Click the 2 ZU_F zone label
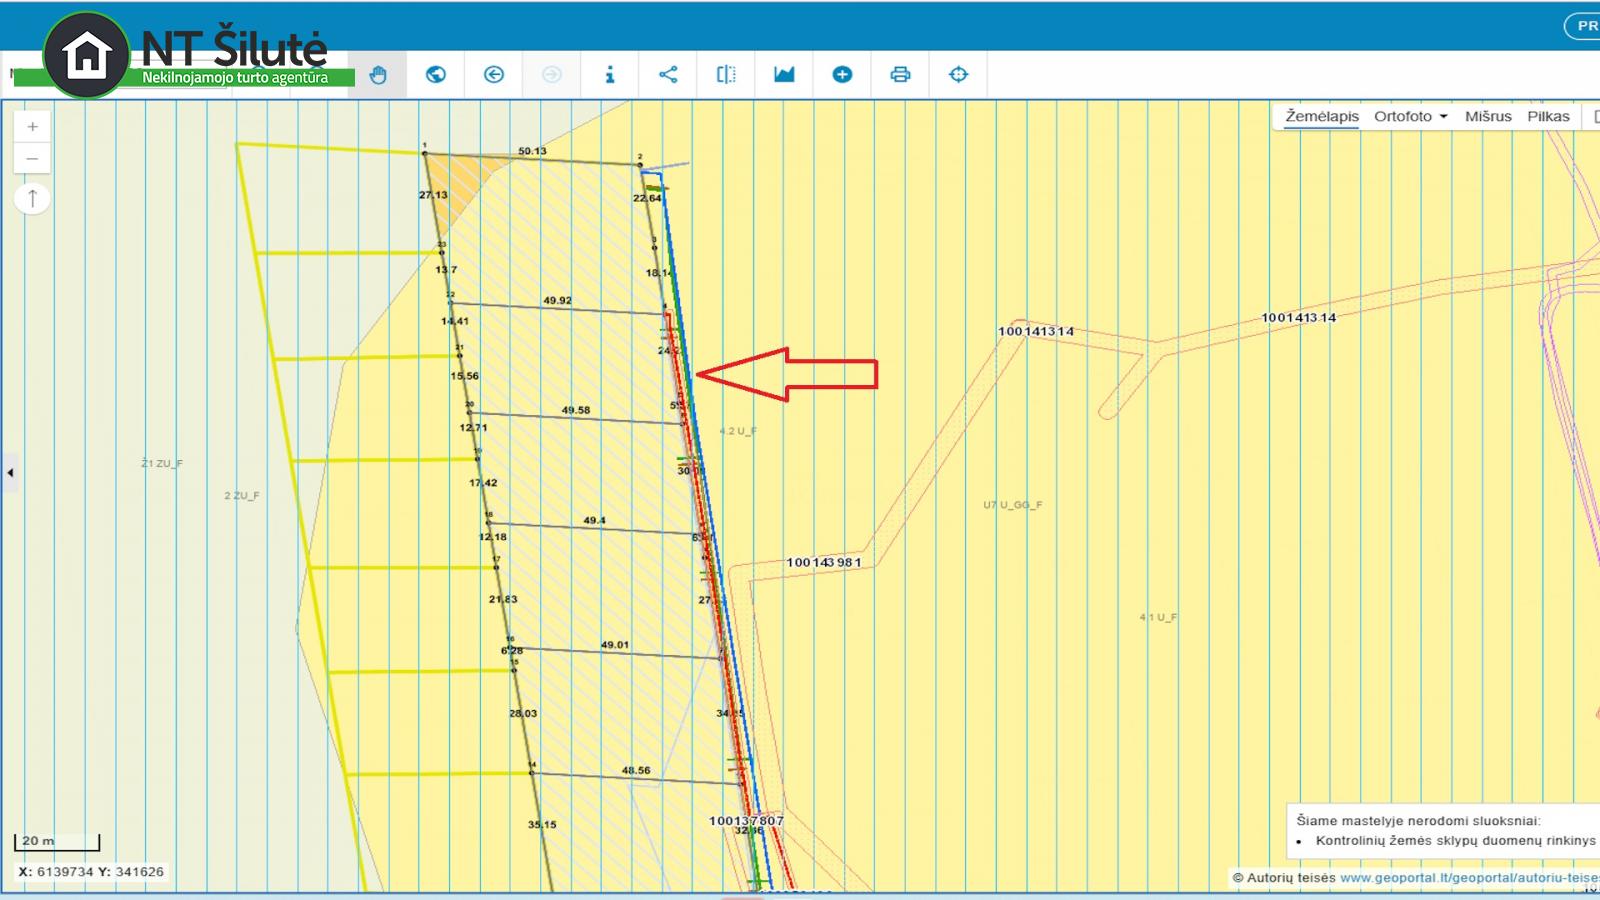The image size is (1600, 900). [242, 496]
